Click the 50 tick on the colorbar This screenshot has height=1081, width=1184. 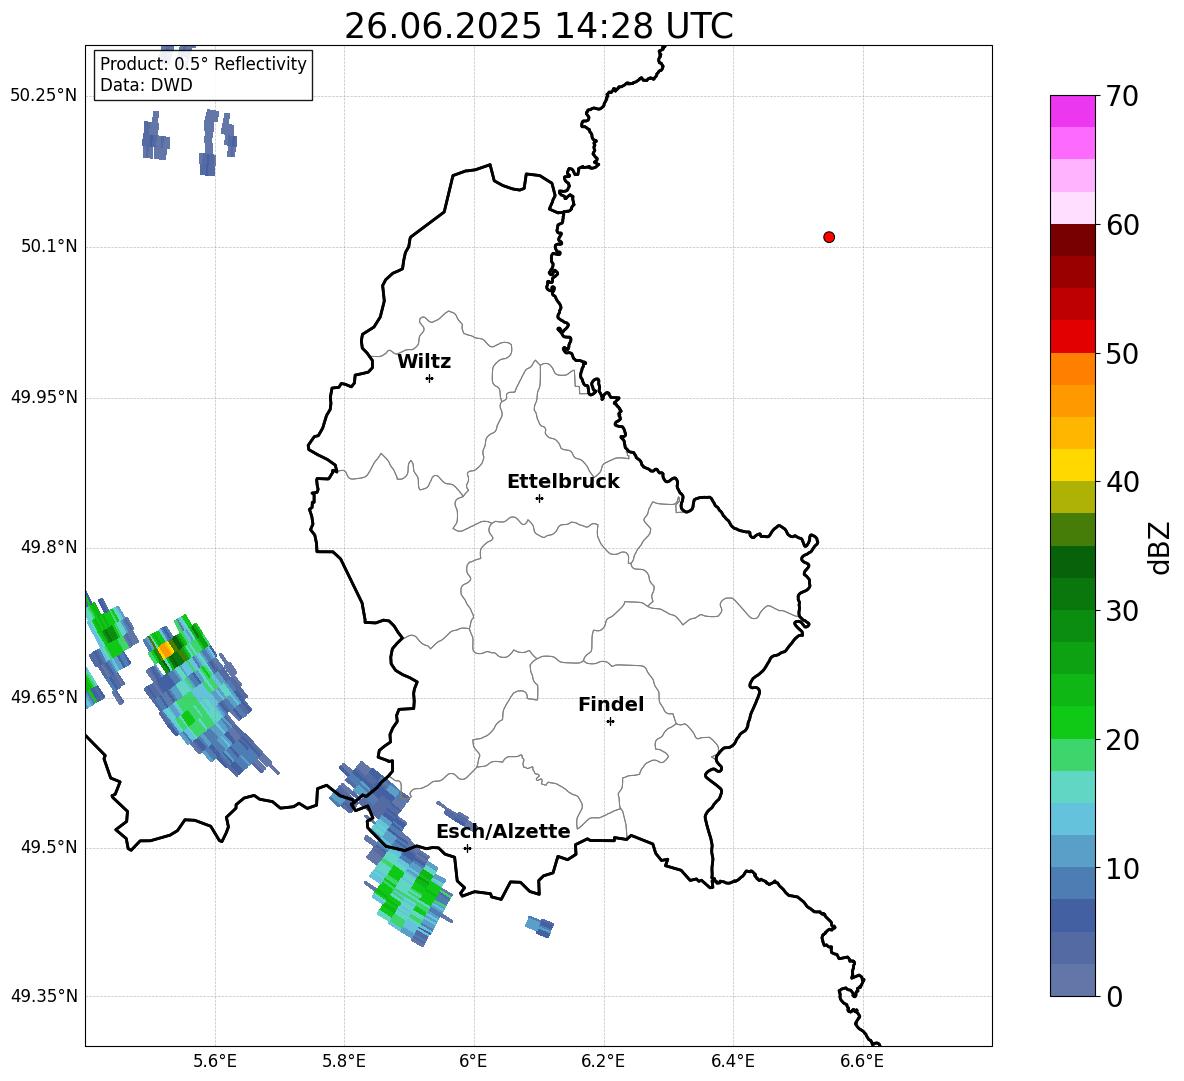[x=1122, y=353]
